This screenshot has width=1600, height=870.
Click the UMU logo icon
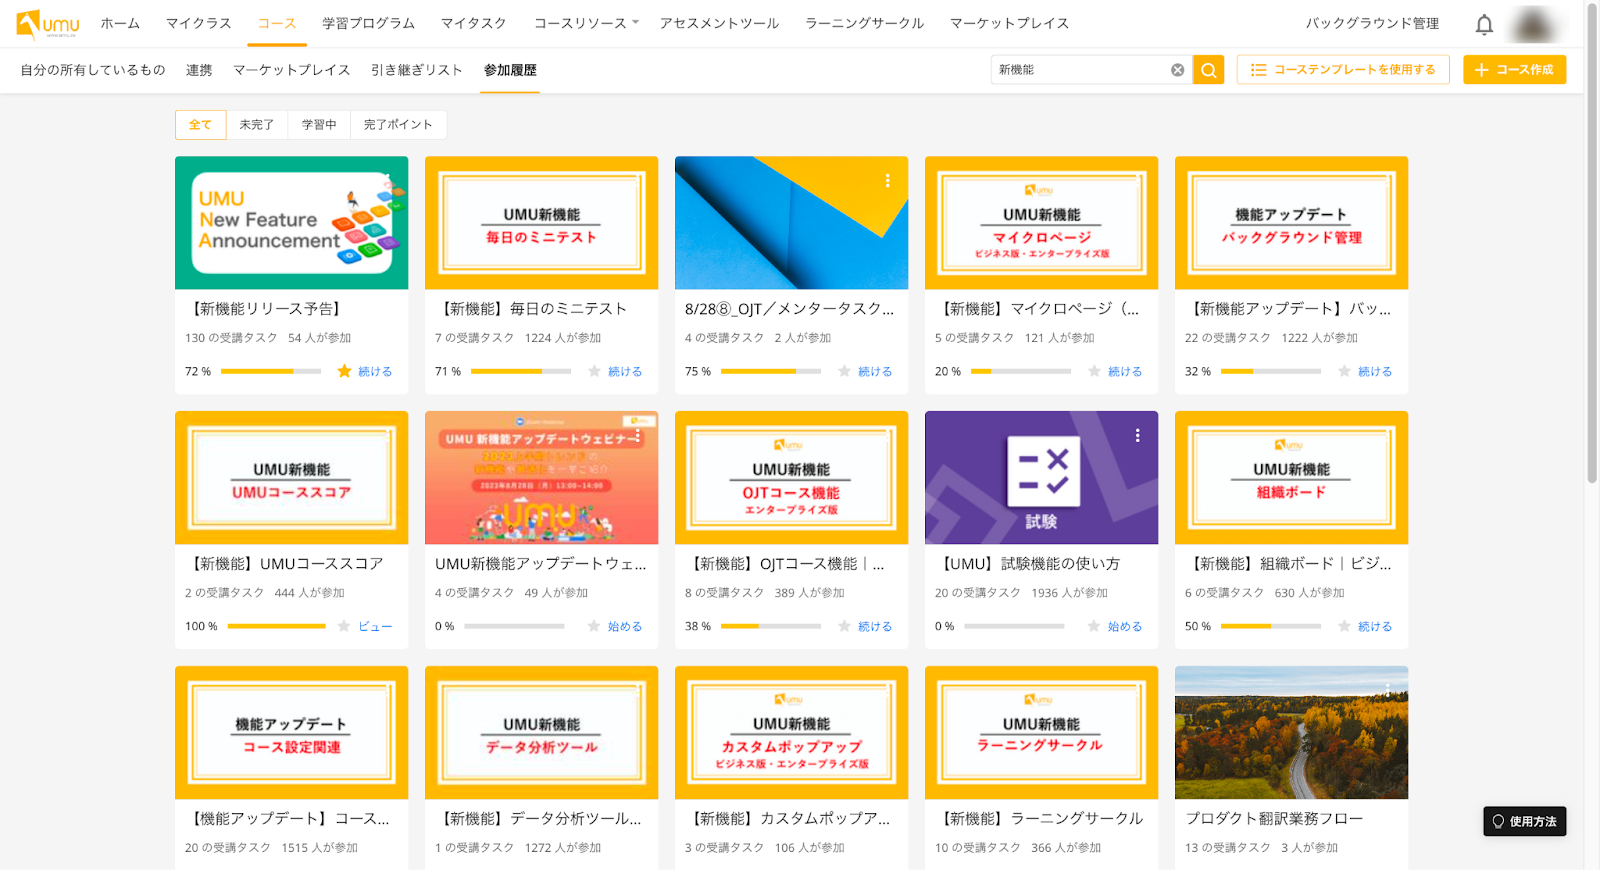pyautogui.click(x=47, y=24)
